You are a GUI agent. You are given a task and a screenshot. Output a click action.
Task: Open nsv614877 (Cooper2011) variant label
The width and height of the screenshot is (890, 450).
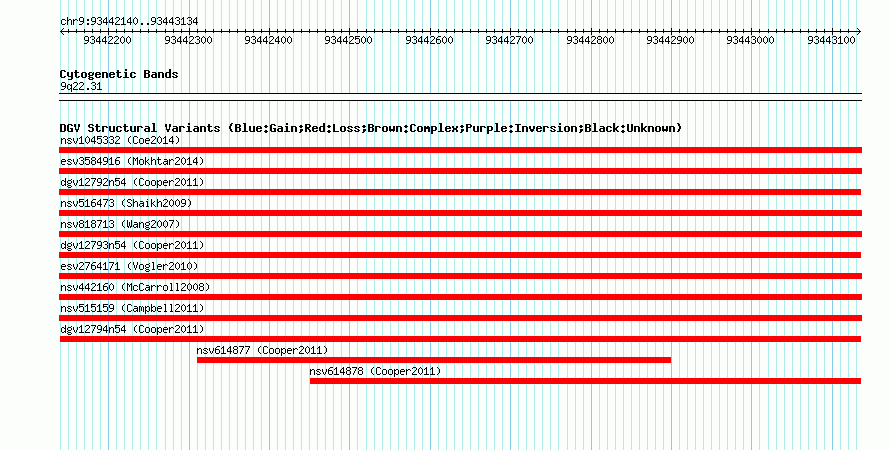pos(262,350)
